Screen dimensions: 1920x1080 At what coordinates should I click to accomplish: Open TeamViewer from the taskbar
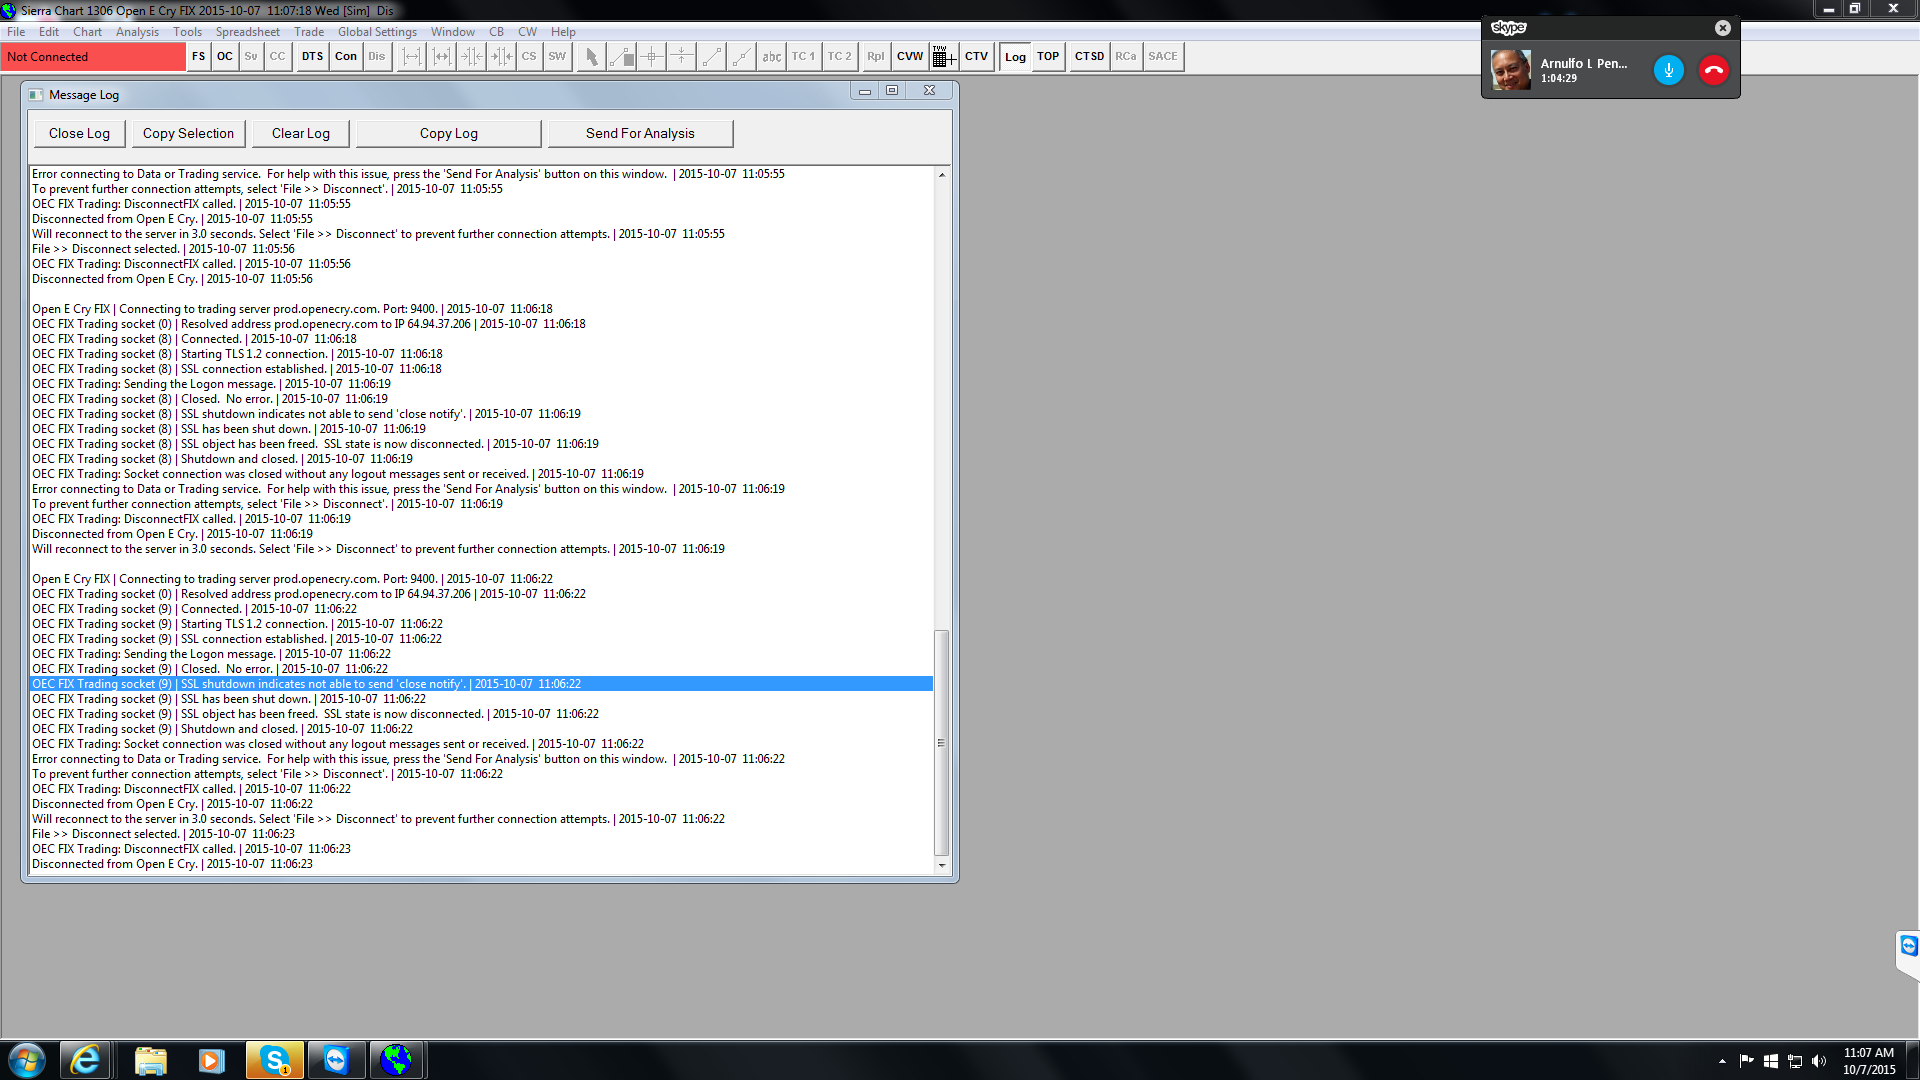click(335, 1060)
